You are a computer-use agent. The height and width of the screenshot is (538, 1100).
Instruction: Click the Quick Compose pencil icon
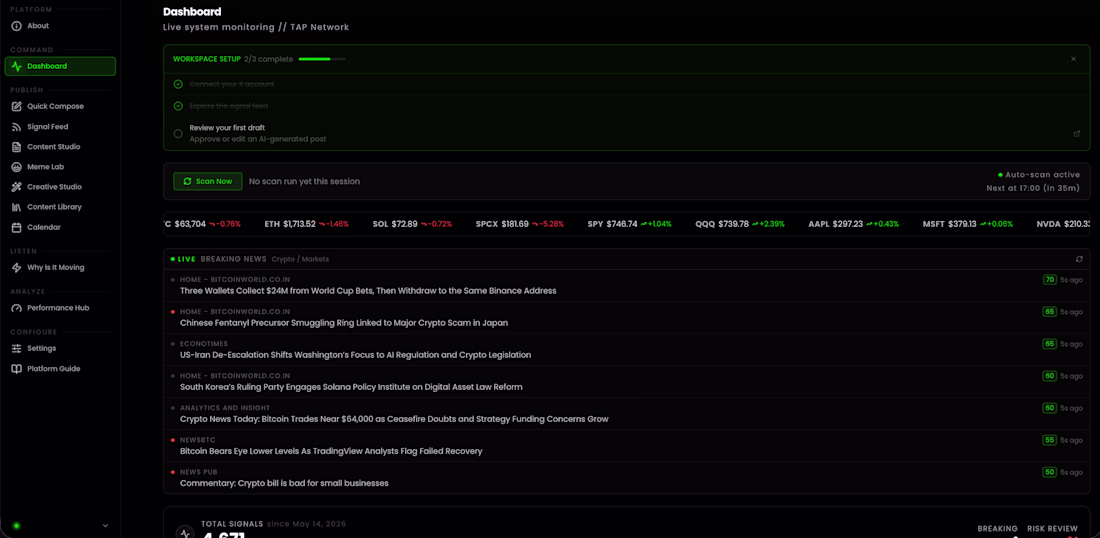tap(16, 107)
